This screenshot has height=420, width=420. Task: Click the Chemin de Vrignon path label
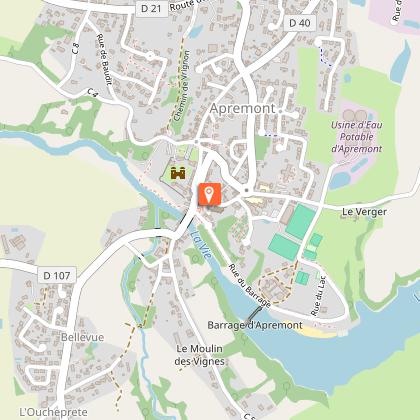[x=182, y=86]
